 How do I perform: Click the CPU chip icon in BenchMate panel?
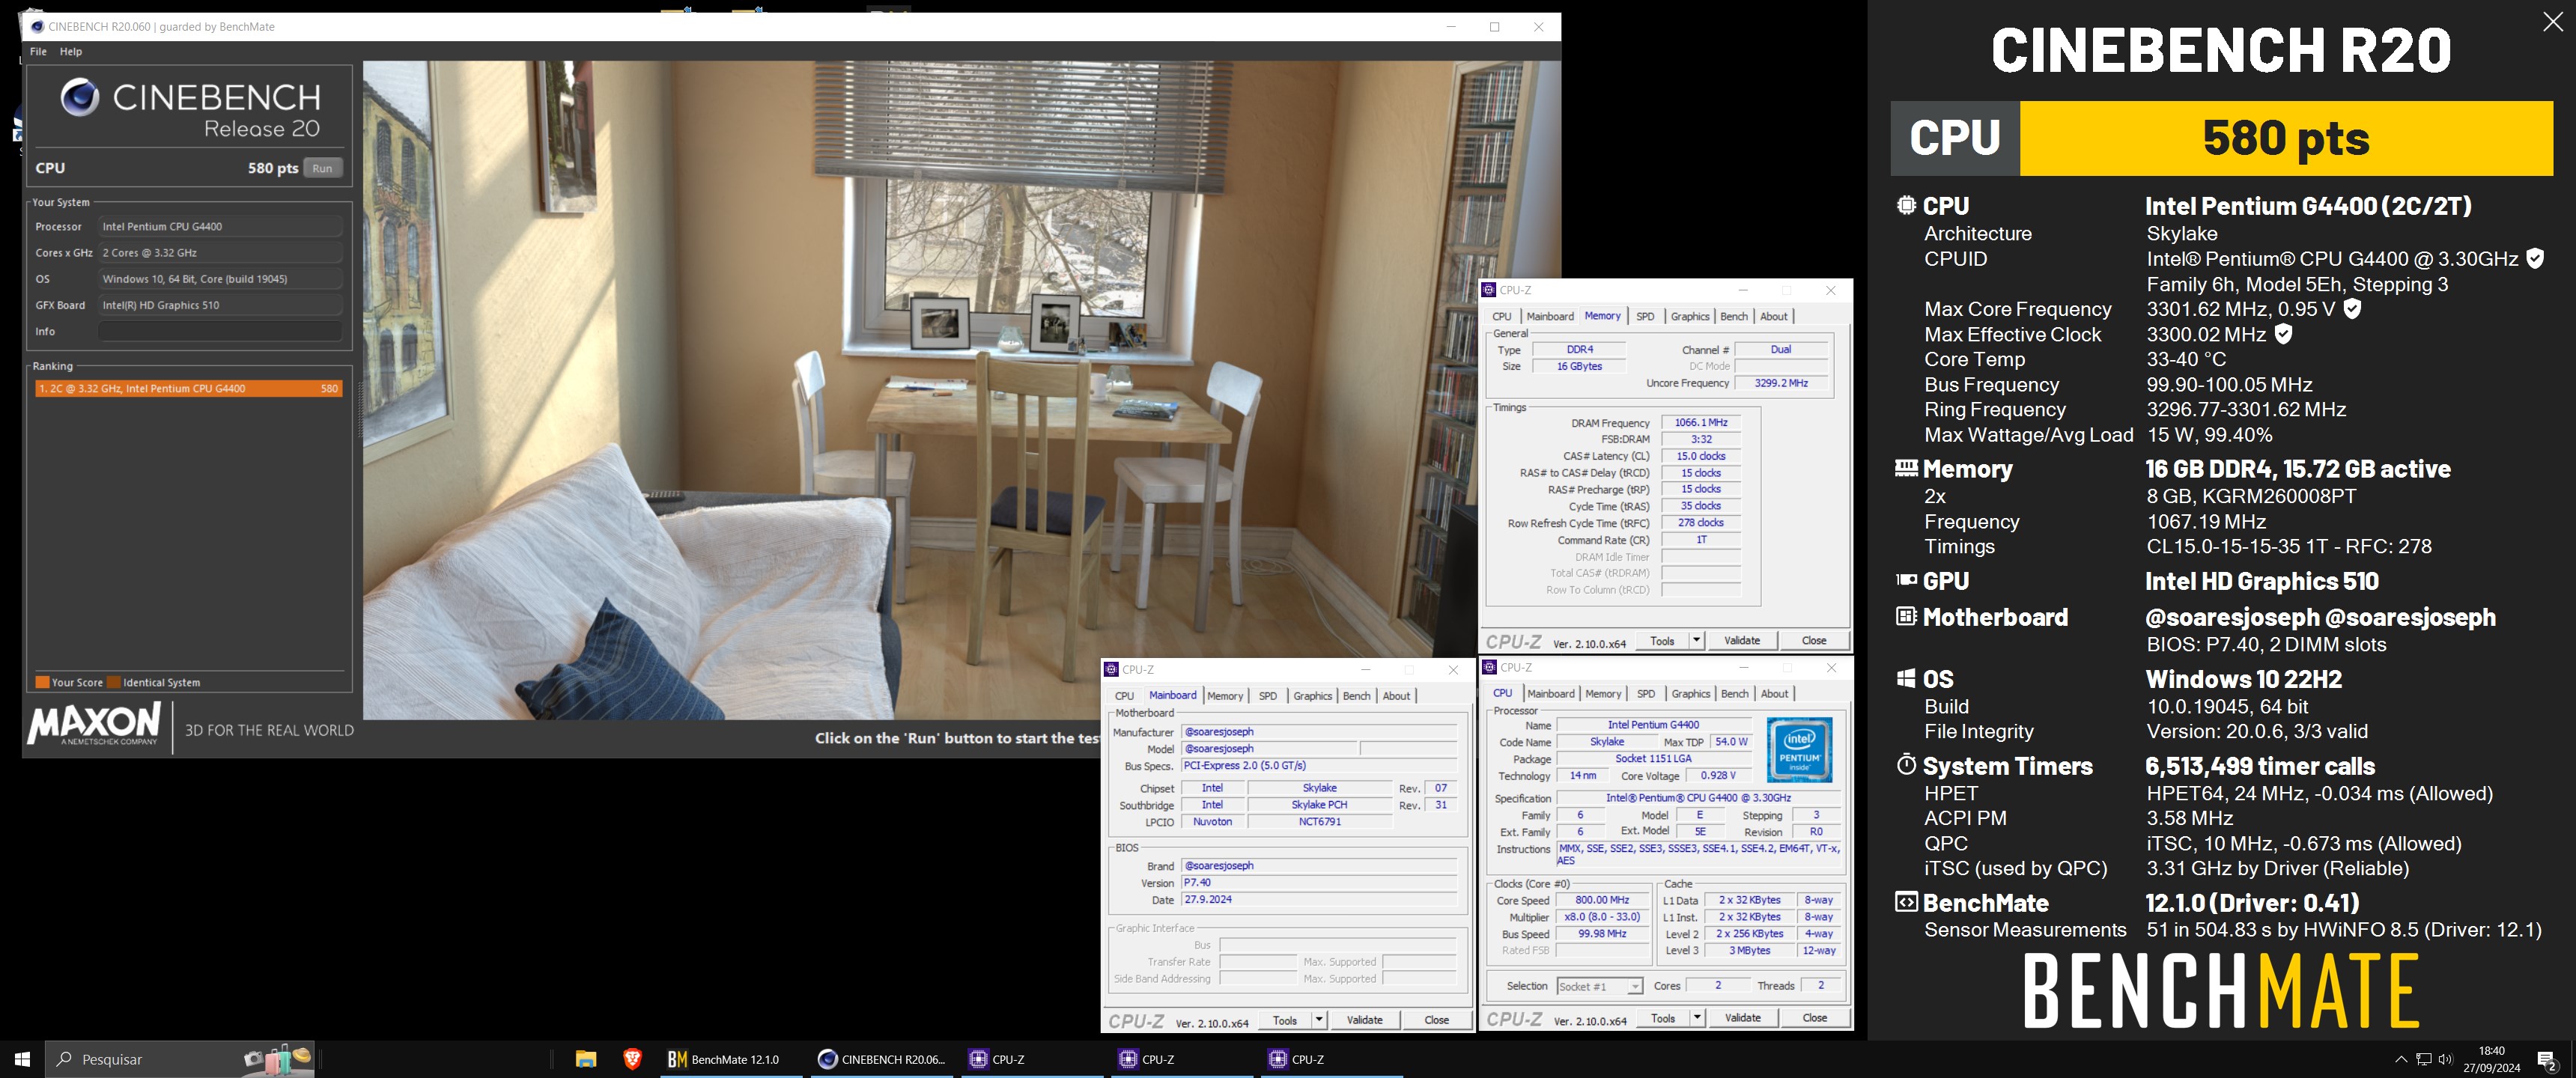[1906, 205]
